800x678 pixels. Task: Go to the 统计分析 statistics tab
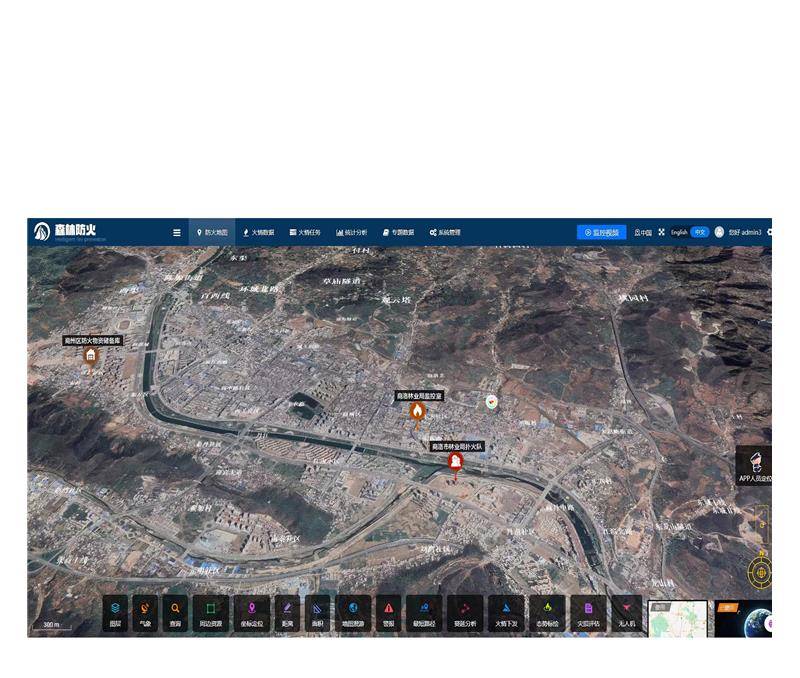pyautogui.click(x=352, y=233)
